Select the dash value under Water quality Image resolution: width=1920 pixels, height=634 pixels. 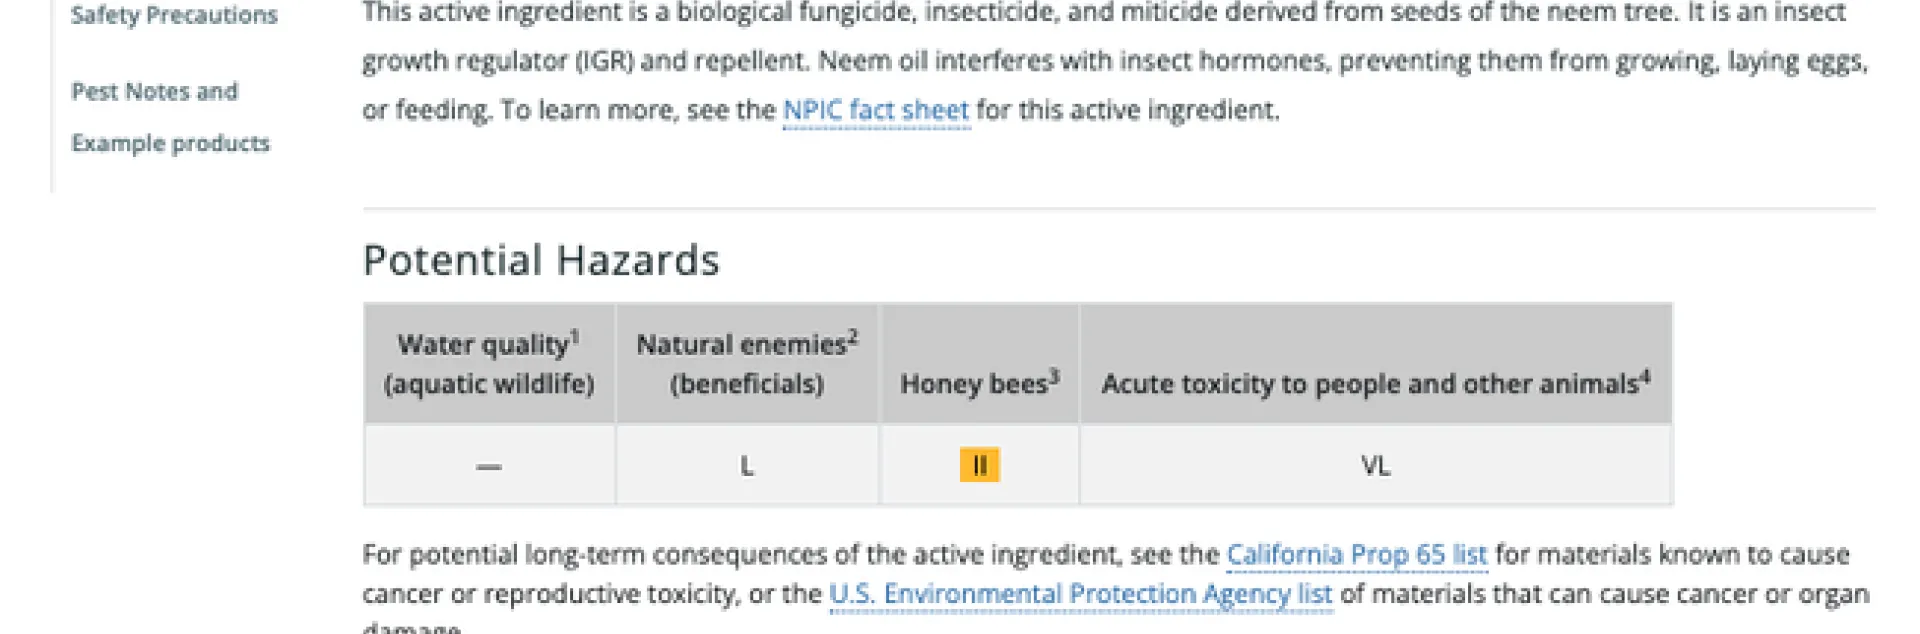(489, 466)
